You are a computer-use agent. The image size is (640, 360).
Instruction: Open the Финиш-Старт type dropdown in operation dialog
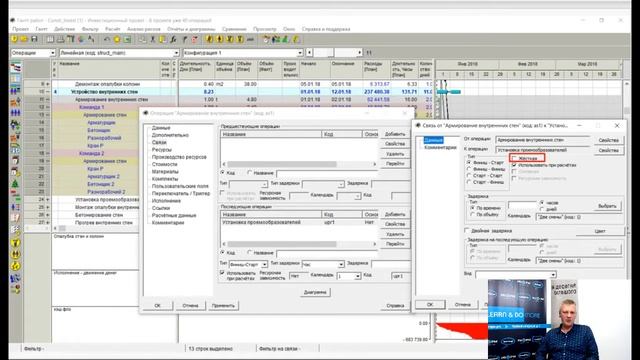(264, 264)
